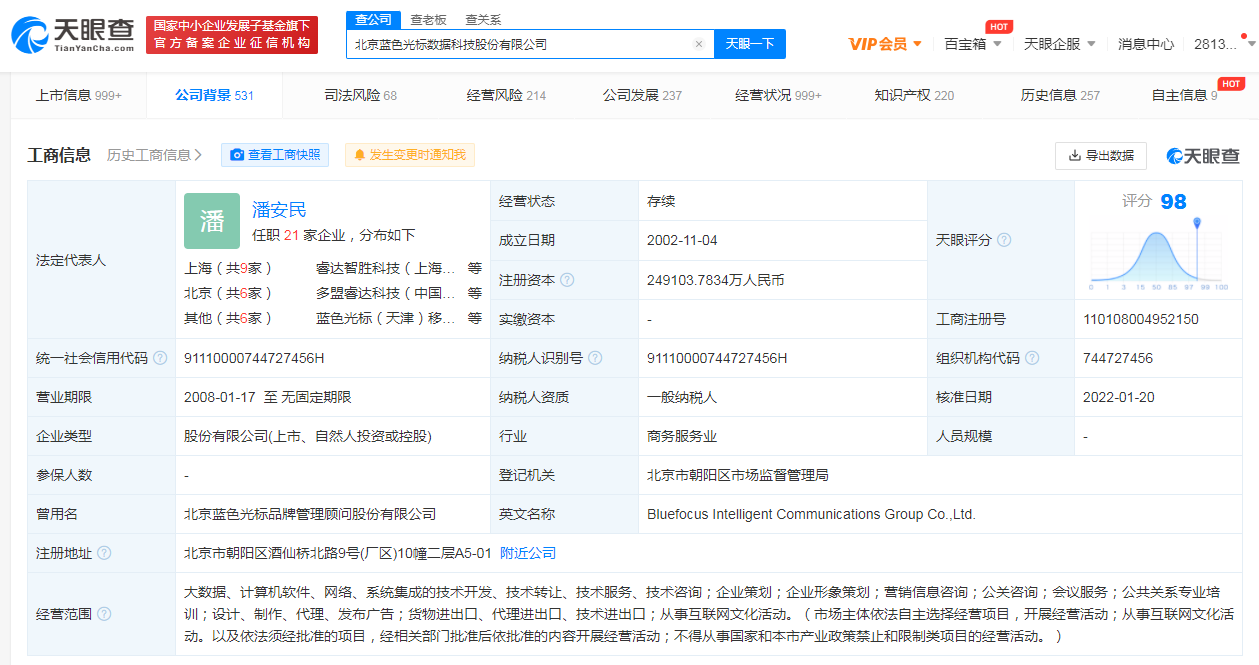The width and height of the screenshot is (1259, 665).
Task: Open the 历史信息 tab
Action: pos(1060,95)
